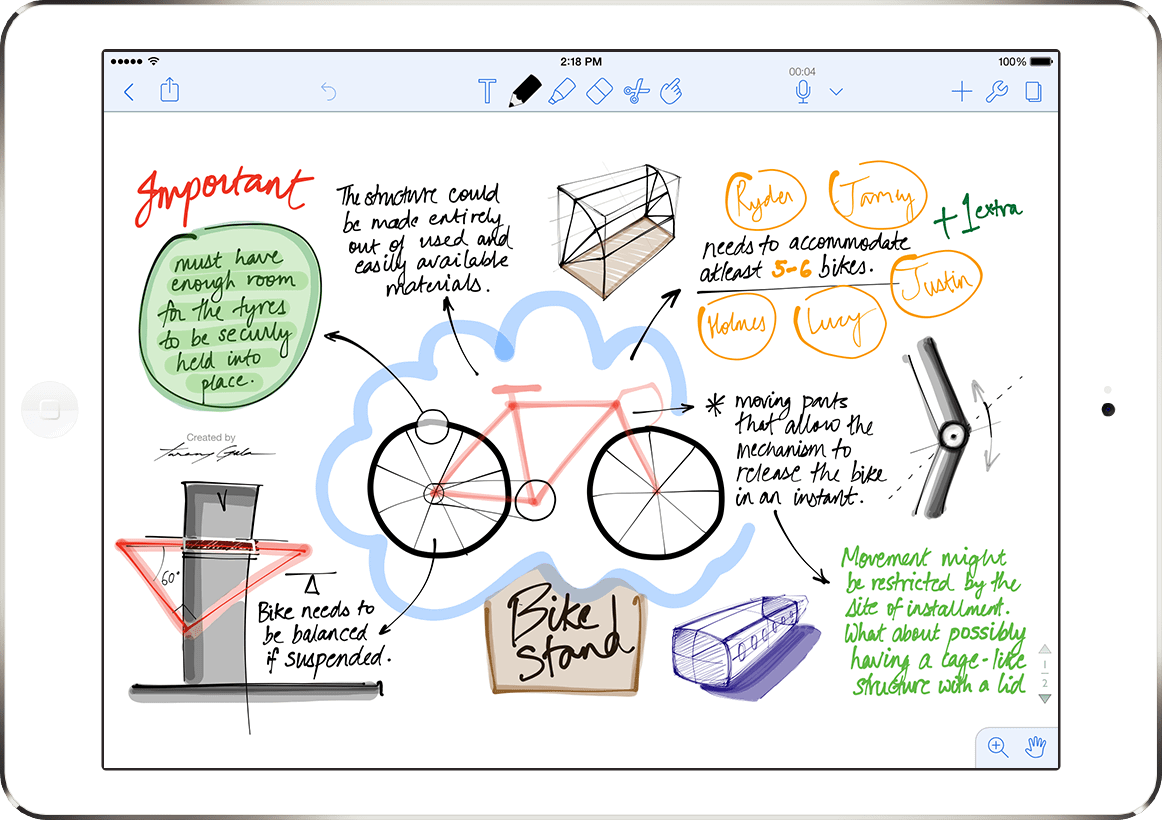Pause the recording via the microphone icon
This screenshot has height=820, width=1162.
[x=803, y=91]
